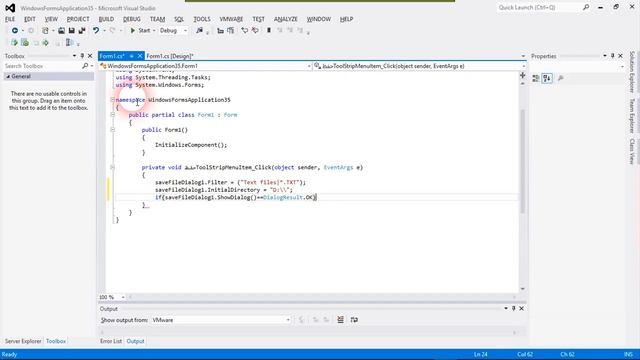Close the Form1.cs tab
The height and width of the screenshot is (360, 640).
(x=140, y=56)
